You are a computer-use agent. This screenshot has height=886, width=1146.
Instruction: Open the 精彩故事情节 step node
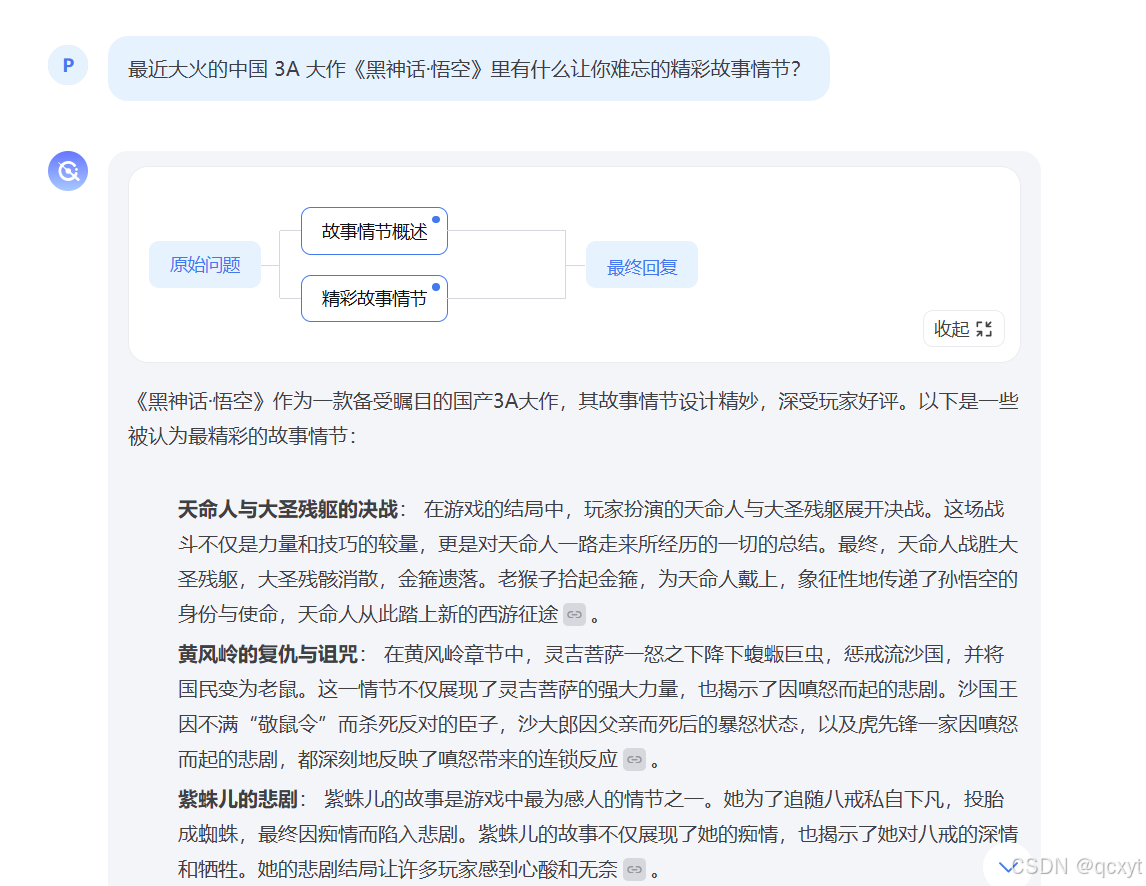pos(374,298)
